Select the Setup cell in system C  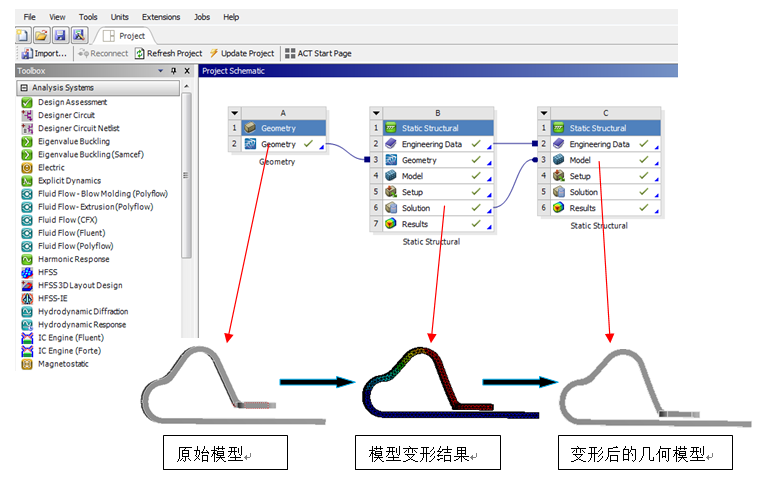pyautogui.click(x=606, y=176)
